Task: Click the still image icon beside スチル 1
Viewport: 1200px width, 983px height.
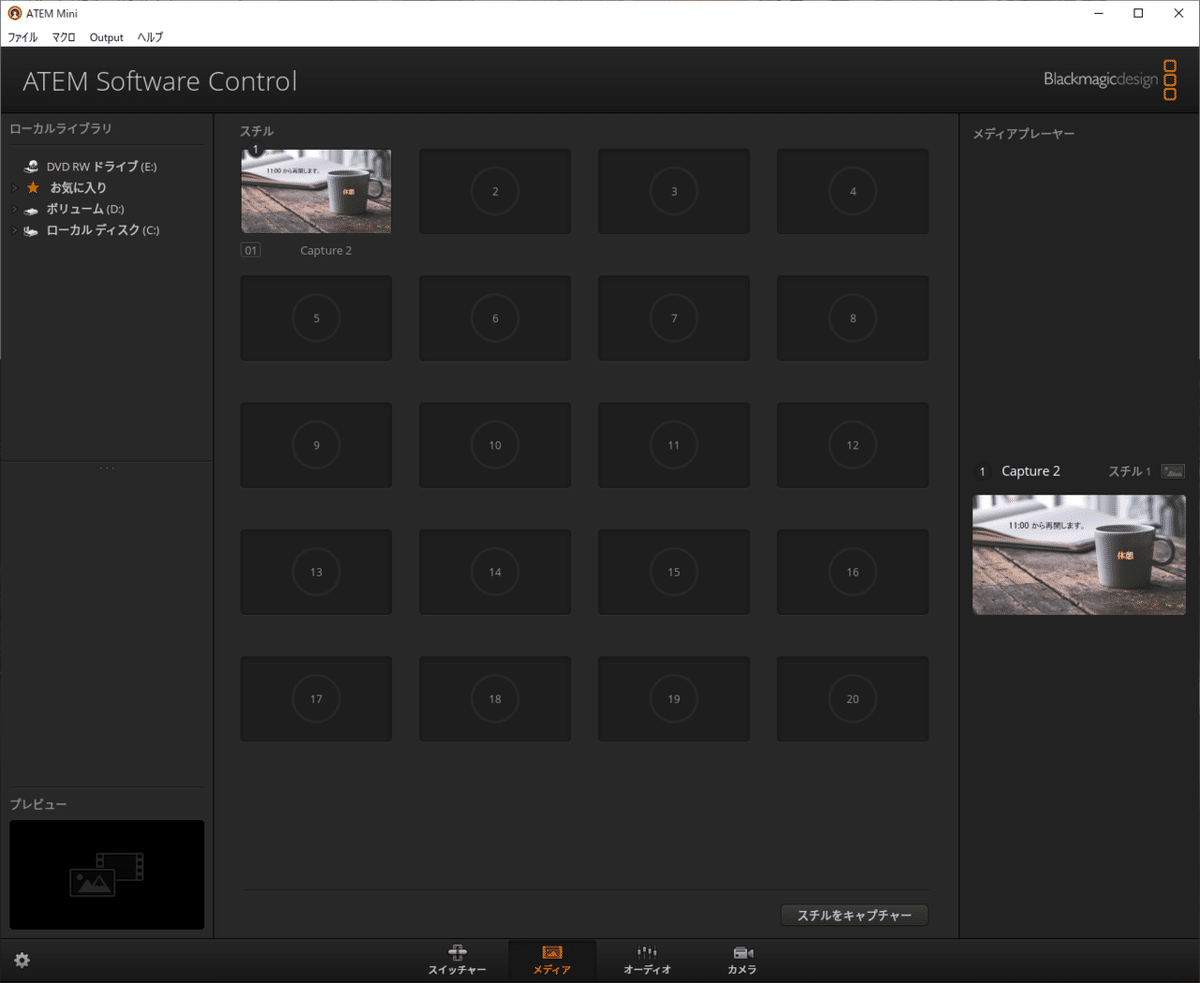Action: 1173,471
